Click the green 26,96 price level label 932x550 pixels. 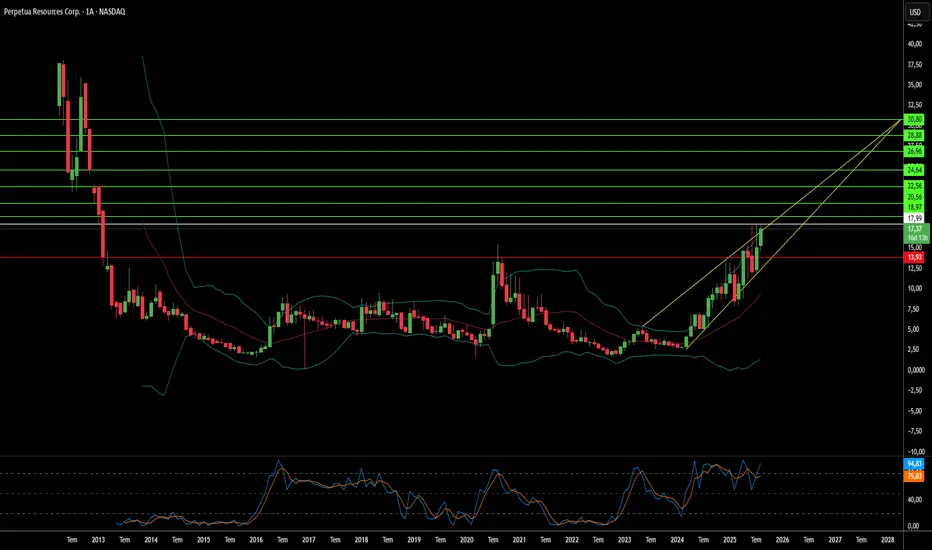(x=913, y=152)
